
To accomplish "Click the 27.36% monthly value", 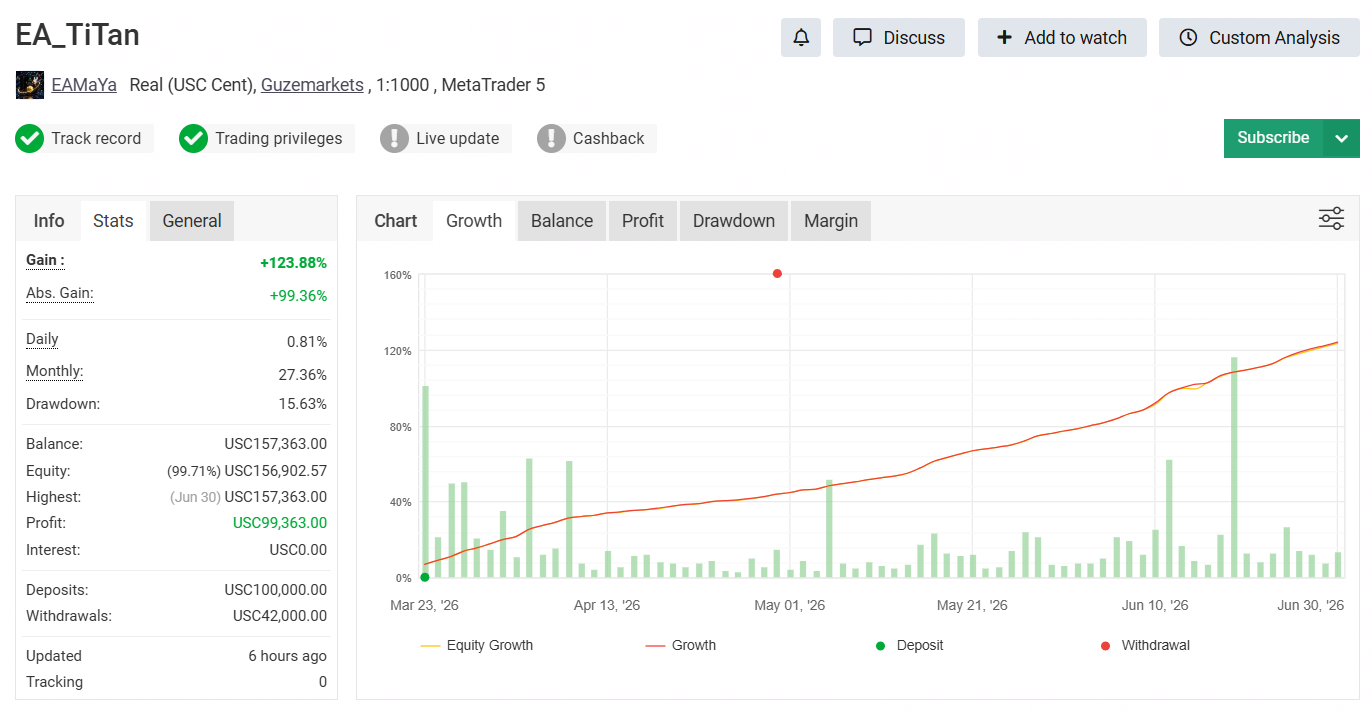I will tap(302, 375).
